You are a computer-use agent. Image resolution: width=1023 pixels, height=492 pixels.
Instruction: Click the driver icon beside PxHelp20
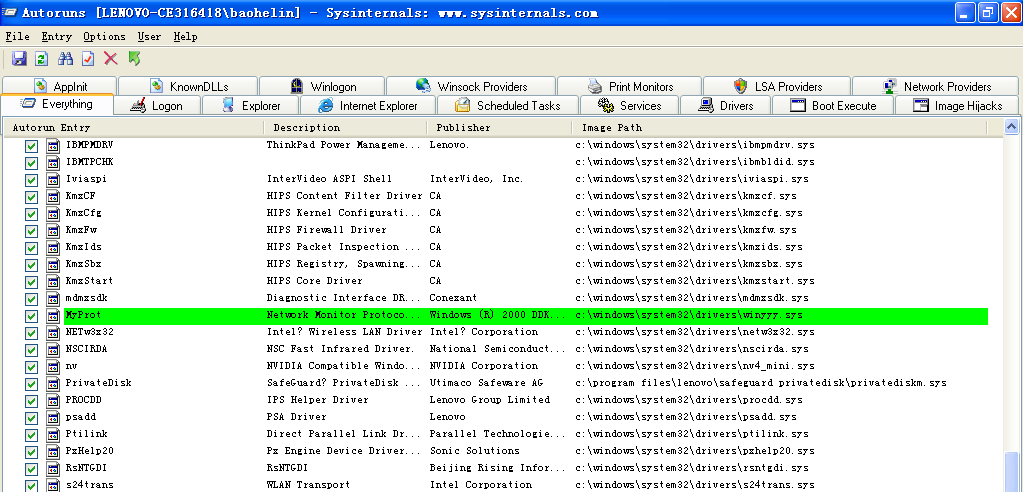click(x=53, y=452)
